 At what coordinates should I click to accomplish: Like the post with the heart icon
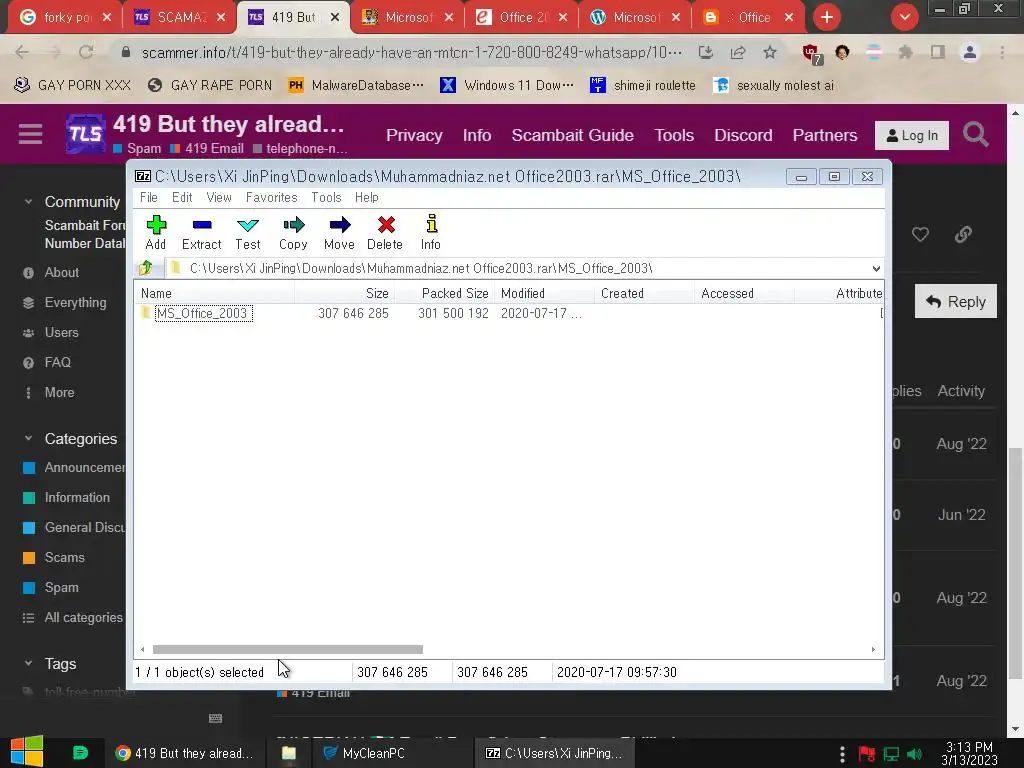[x=920, y=234]
